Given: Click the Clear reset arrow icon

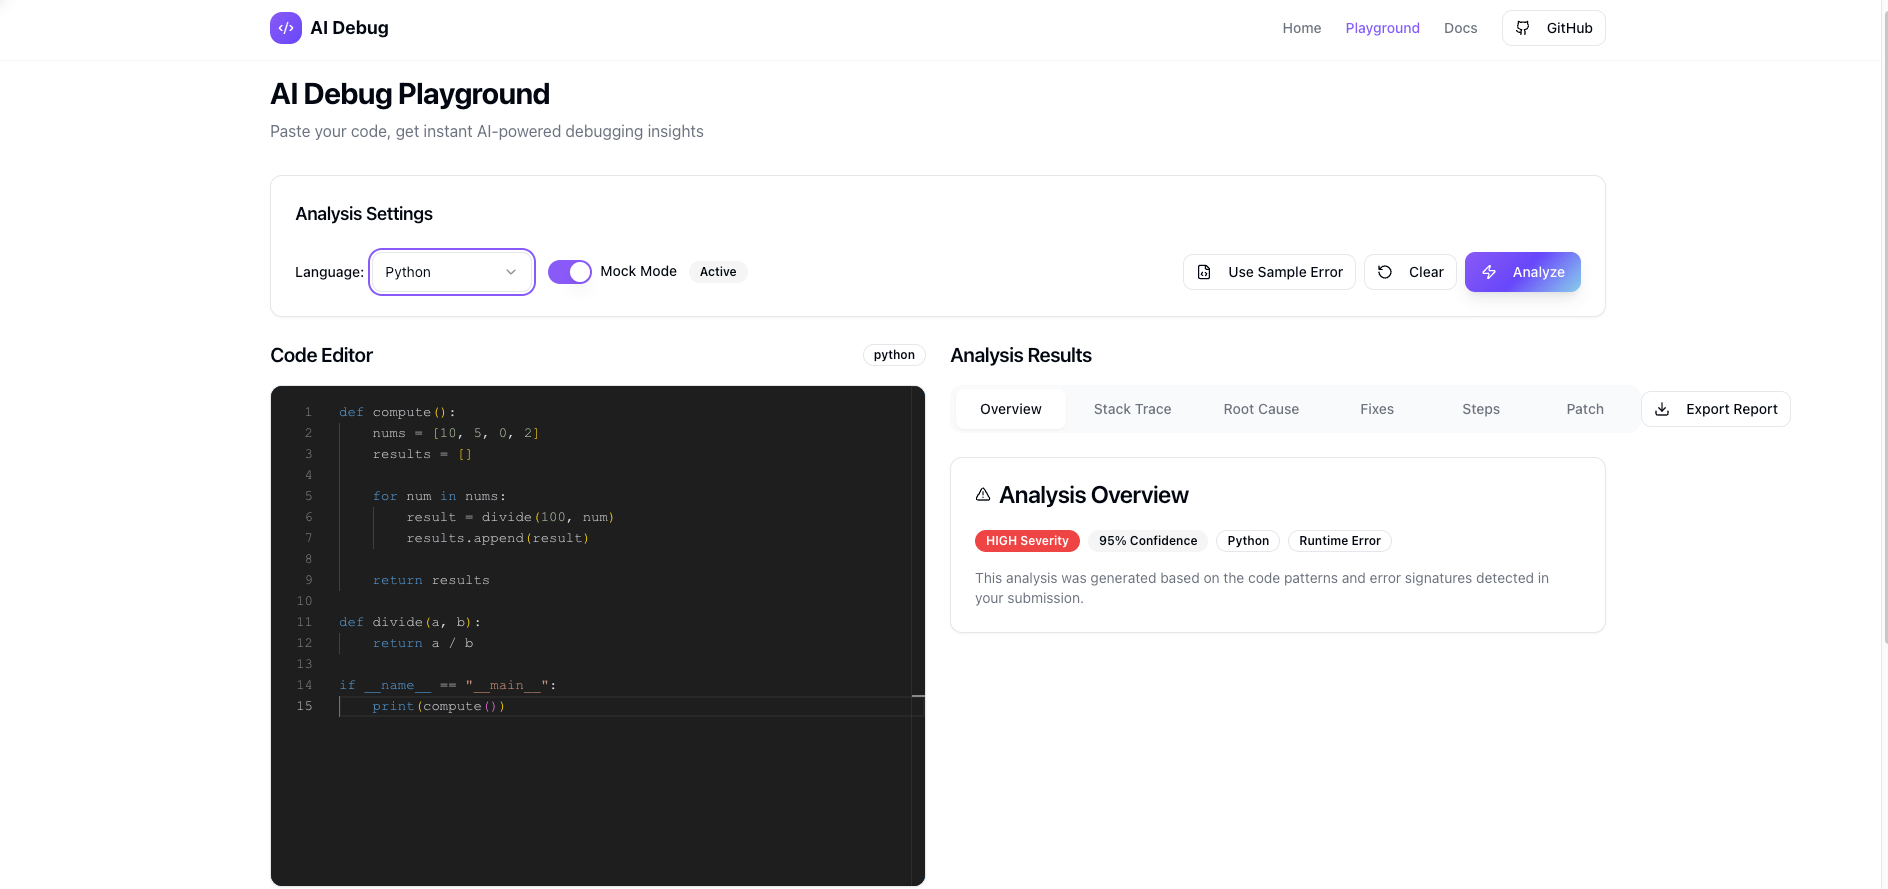Looking at the screenshot, I should pyautogui.click(x=1385, y=272).
